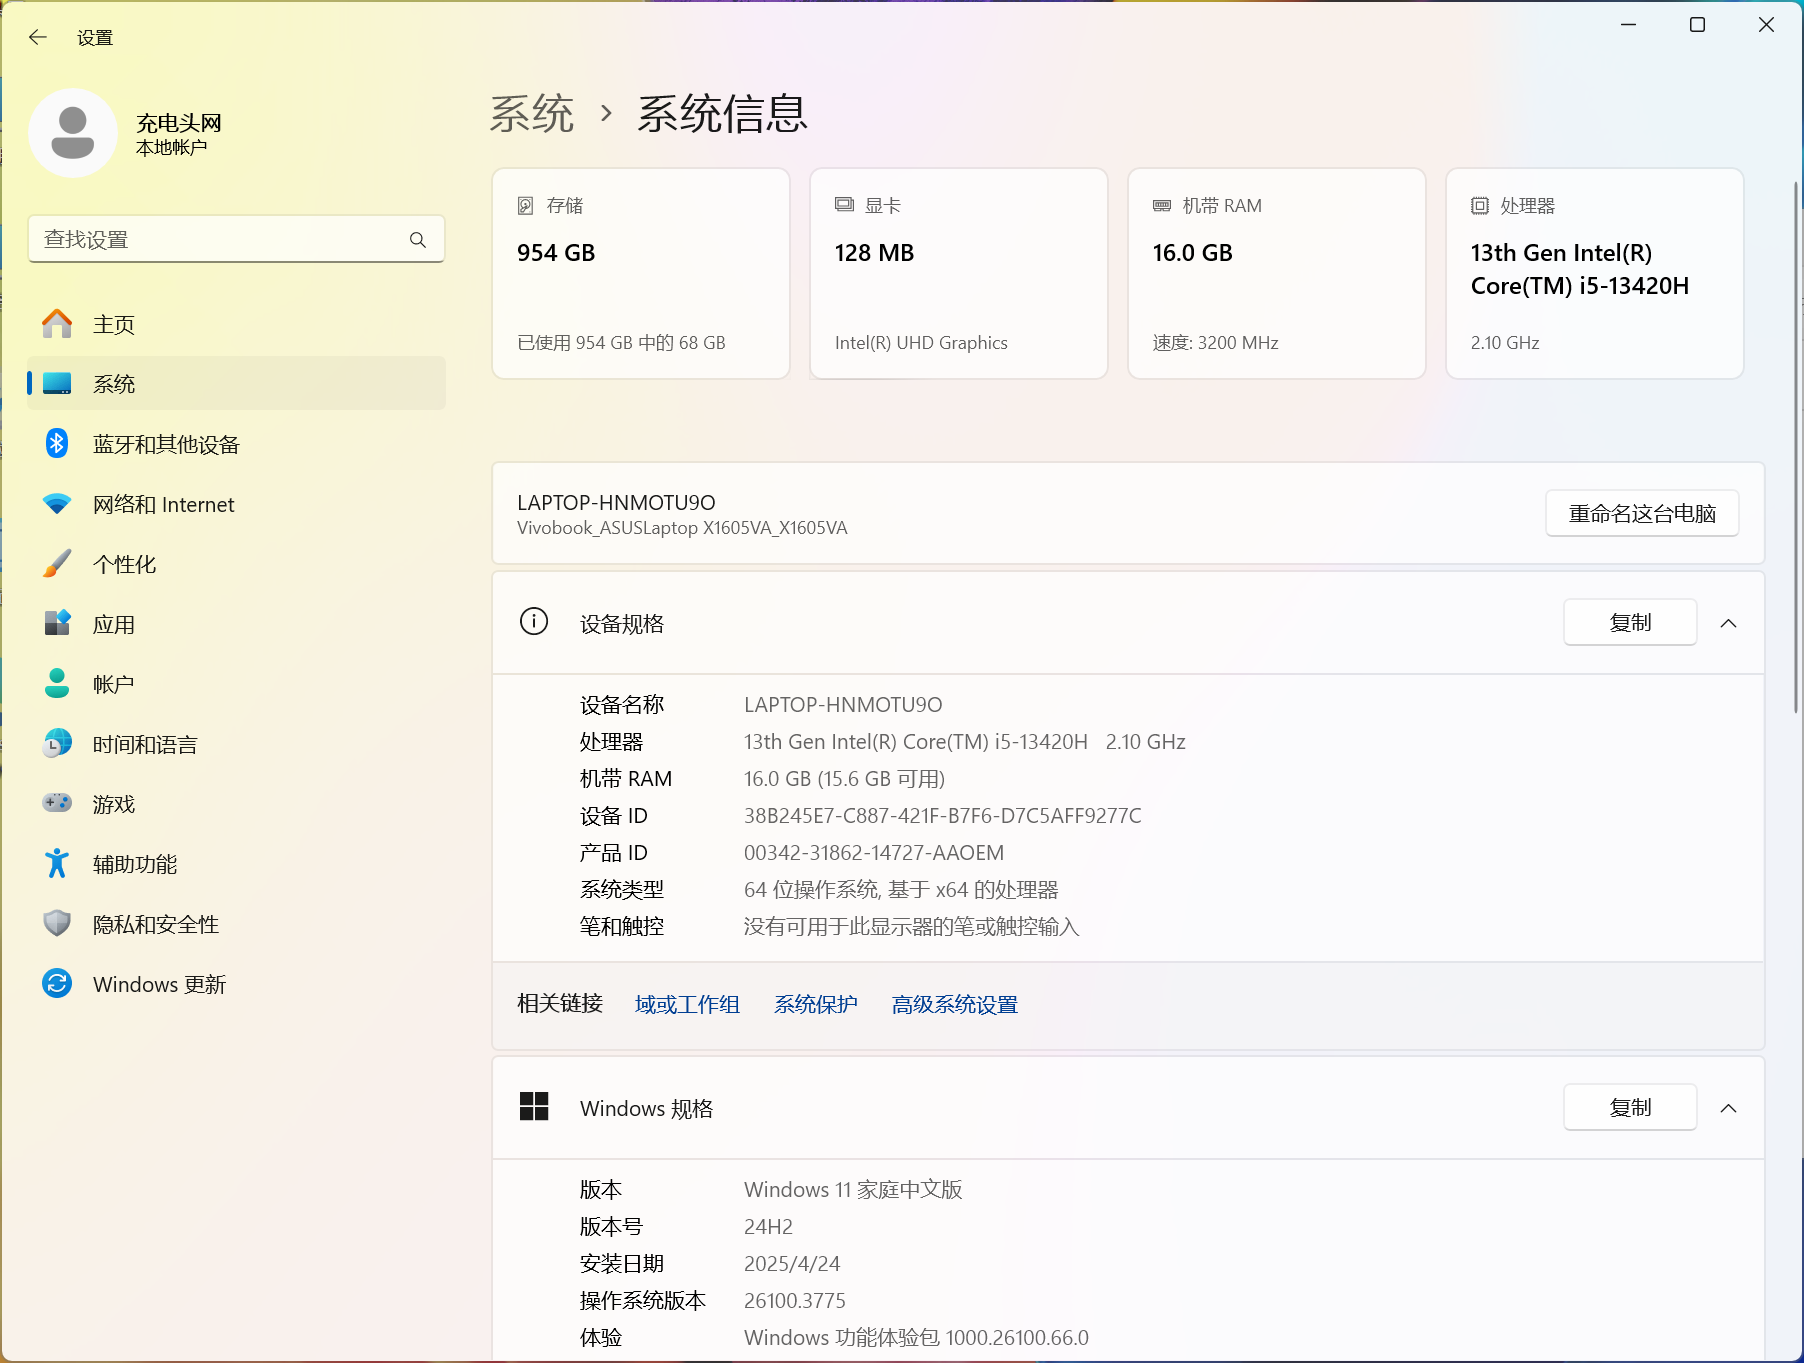Image resolution: width=1804 pixels, height=1363 pixels.
Task: Collapse the Windows 规格 section chevron
Action: pos(1728,1108)
